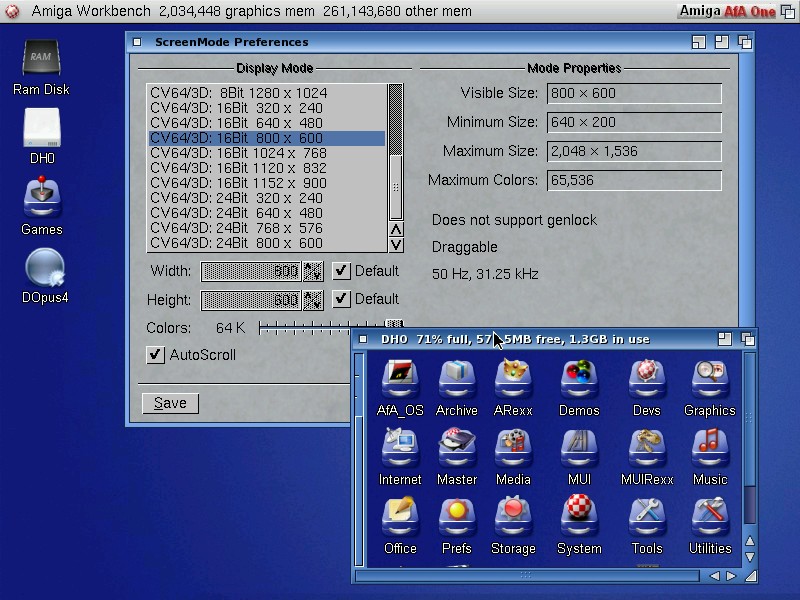Screen dimensions: 800x600
Task: Click the Width input field
Action: point(251,271)
